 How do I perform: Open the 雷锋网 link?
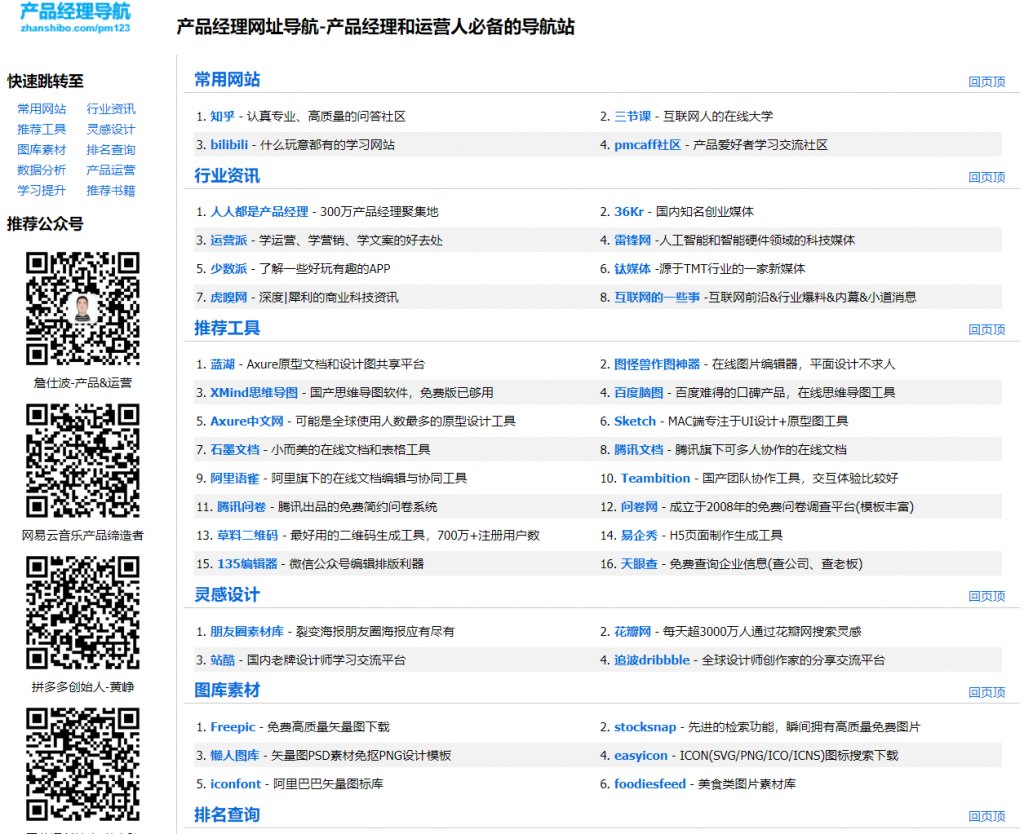coord(632,240)
